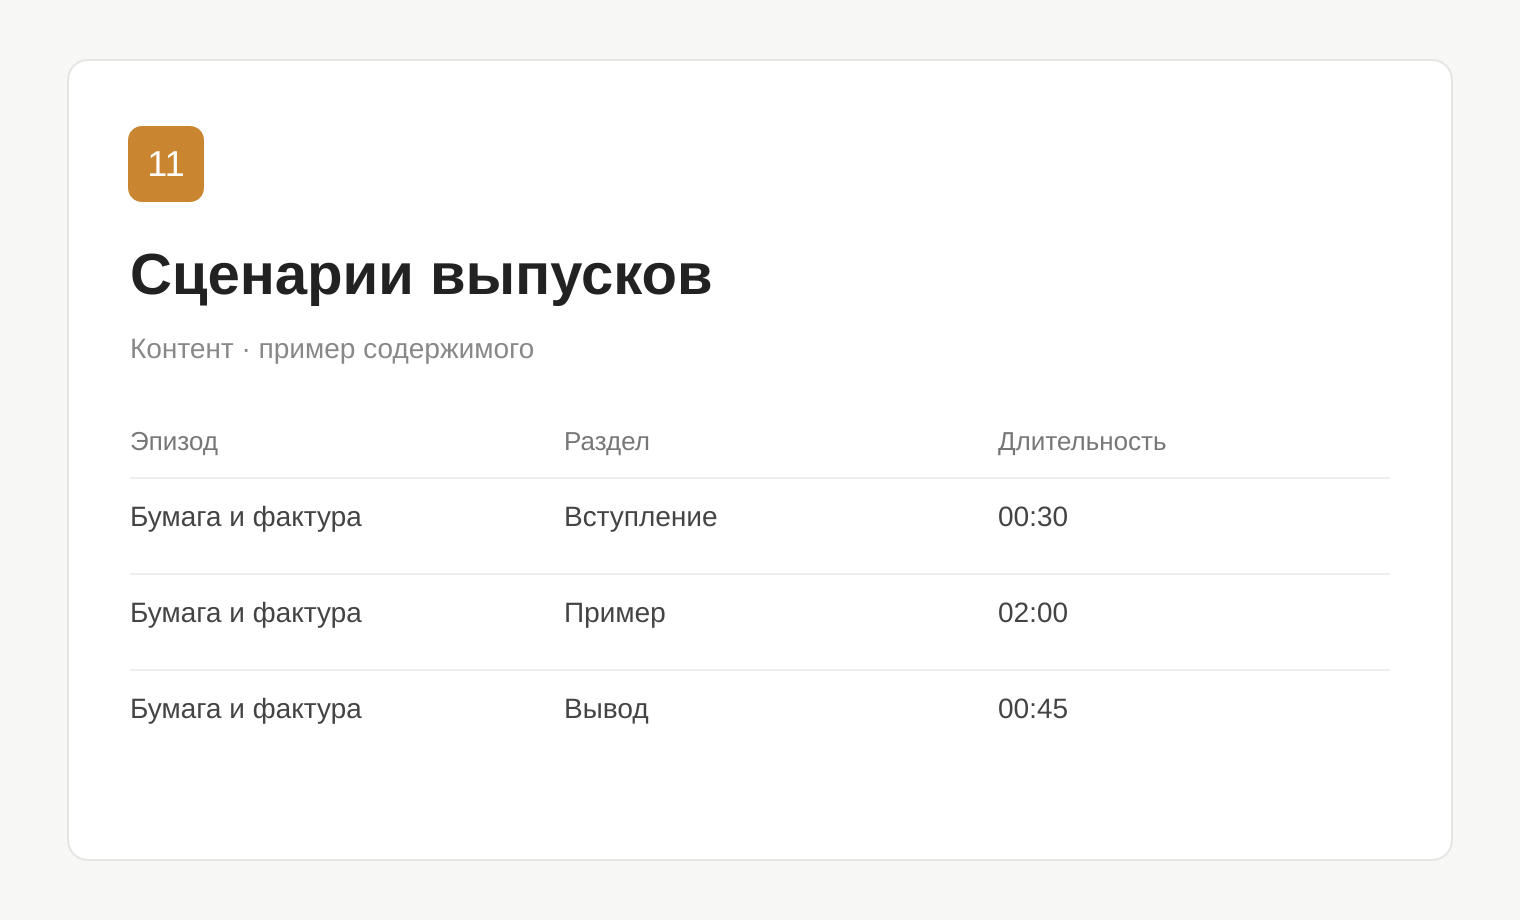Click the "Вступление" section cell
This screenshot has width=1520, height=920.
(x=641, y=517)
